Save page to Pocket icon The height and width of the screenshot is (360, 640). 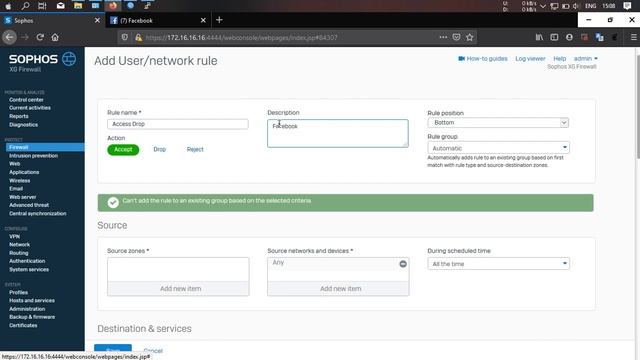(456, 37)
